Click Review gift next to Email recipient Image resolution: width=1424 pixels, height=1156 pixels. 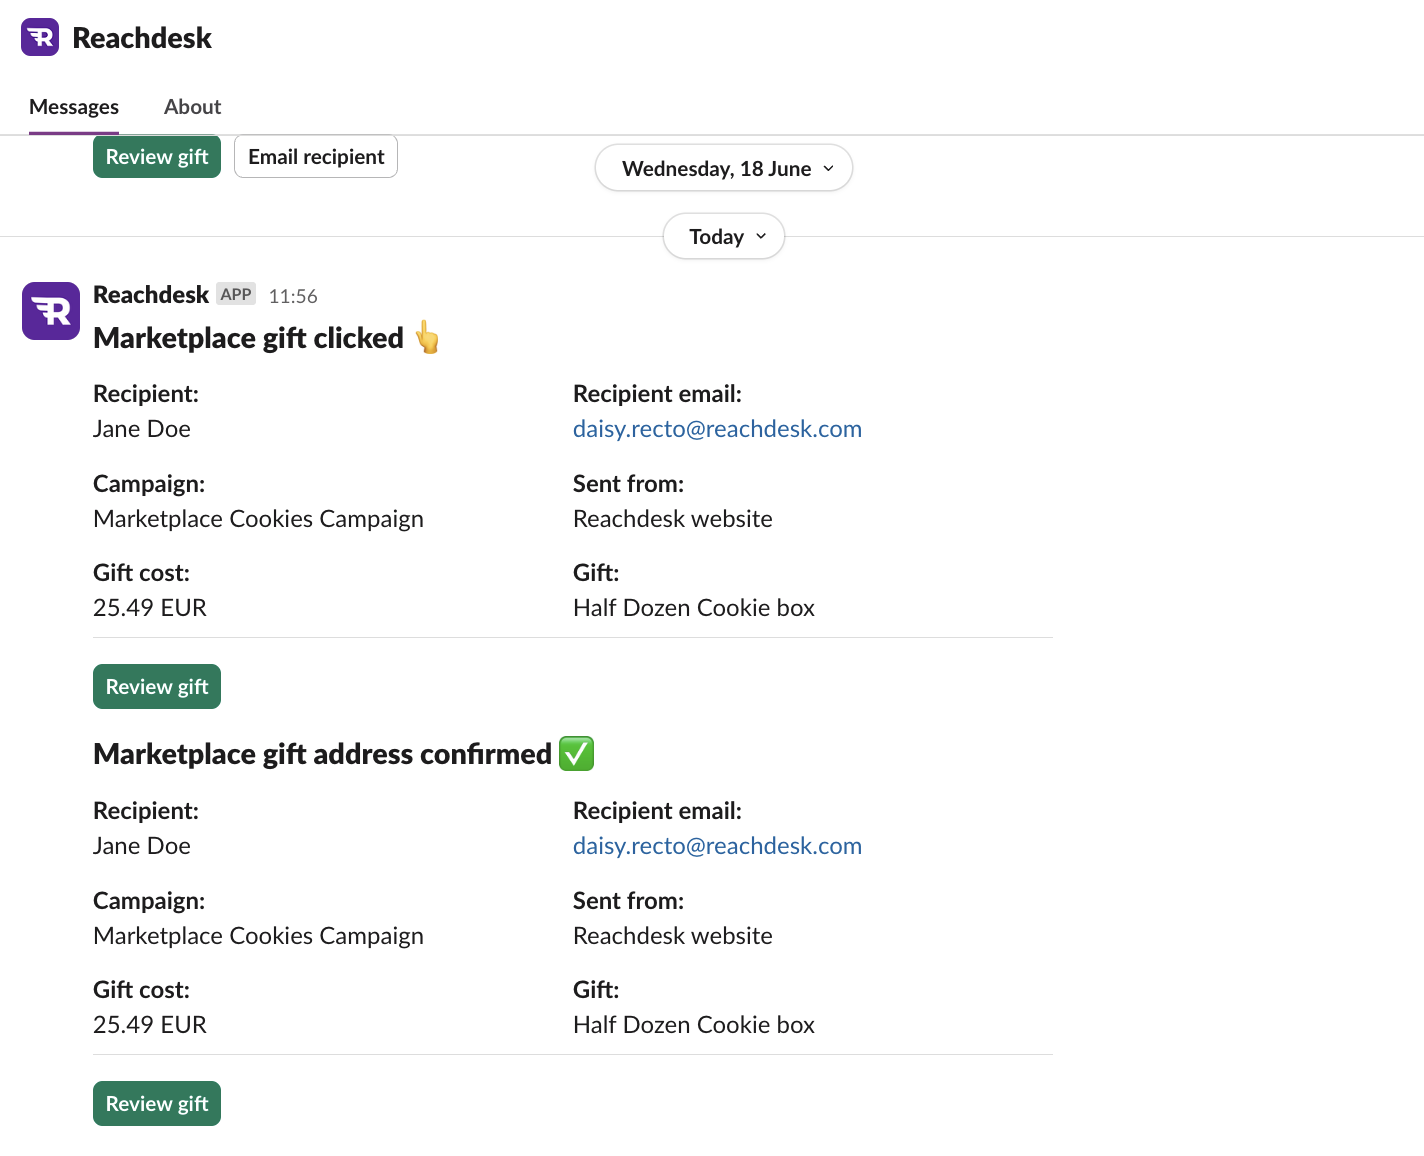[157, 157]
